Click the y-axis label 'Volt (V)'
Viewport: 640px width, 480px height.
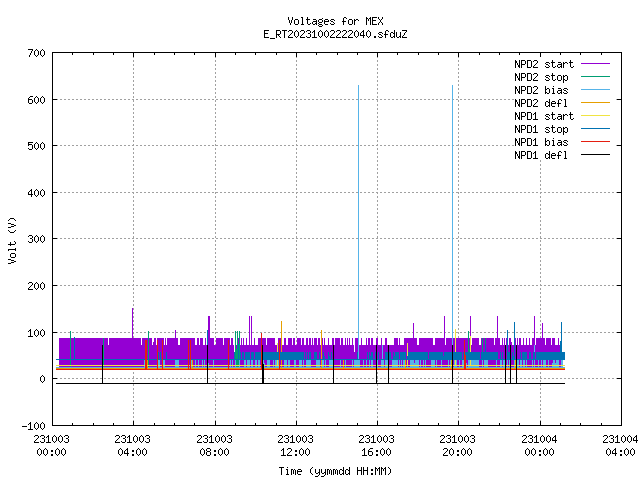tap(12, 240)
